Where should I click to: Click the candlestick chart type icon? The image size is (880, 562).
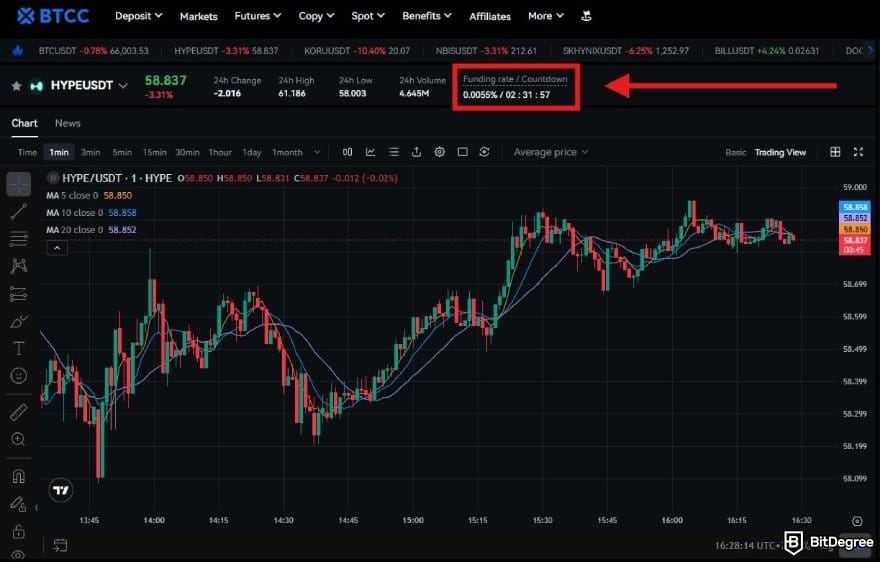[x=347, y=152]
